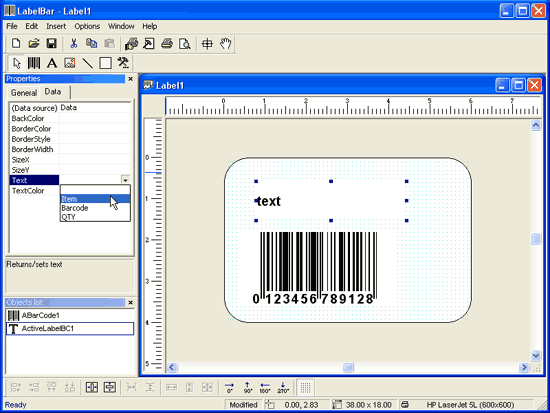Select the hand pan tool
The height and width of the screenshot is (413, 550).
point(226,44)
